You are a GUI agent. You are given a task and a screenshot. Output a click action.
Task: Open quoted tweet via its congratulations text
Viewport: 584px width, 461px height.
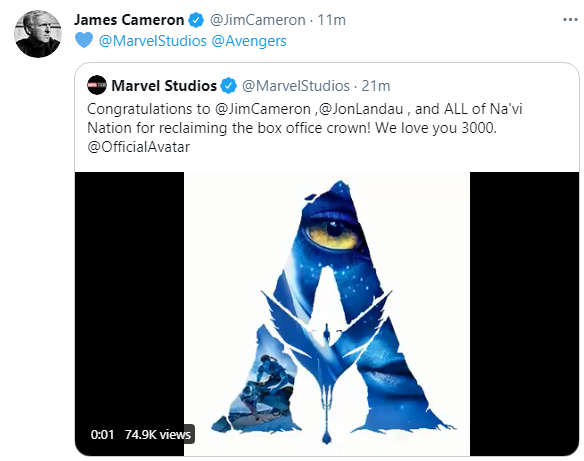coord(305,128)
